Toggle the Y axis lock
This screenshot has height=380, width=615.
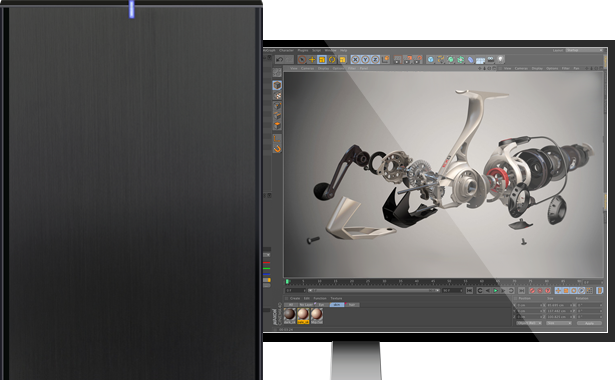pyautogui.click(x=366, y=60)
